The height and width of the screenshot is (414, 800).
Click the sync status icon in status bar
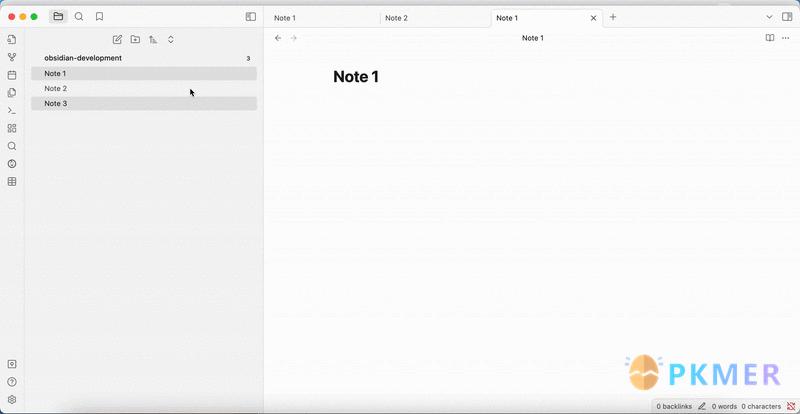coord(790,407)
